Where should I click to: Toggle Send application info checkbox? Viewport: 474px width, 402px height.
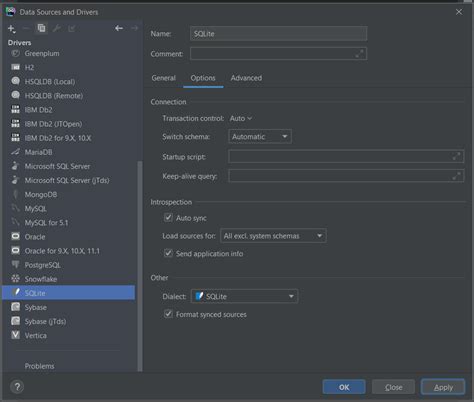168,253
